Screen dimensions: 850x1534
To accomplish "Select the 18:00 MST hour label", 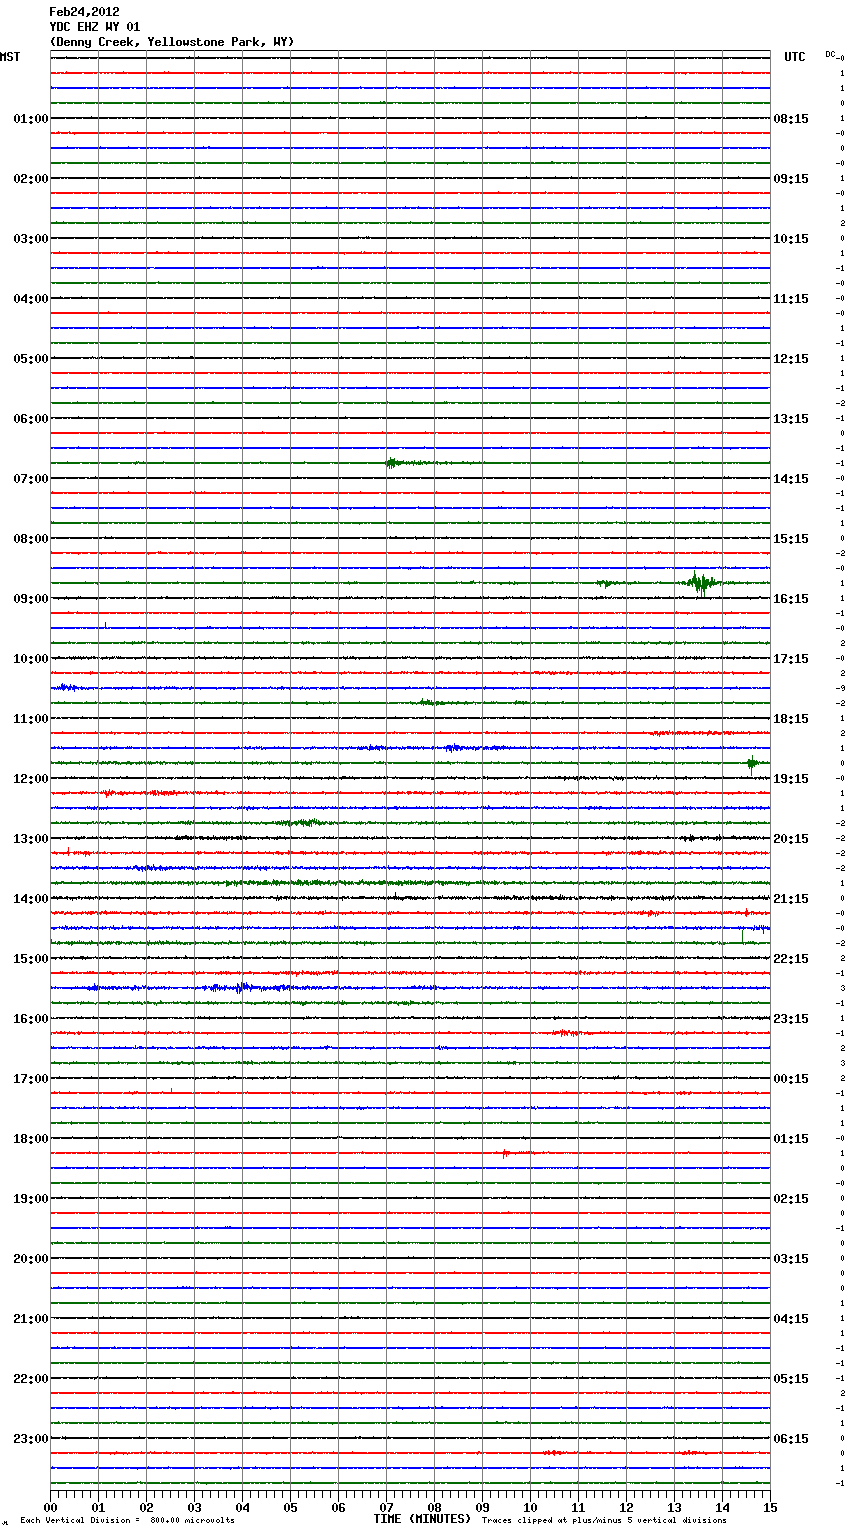I will pos(30,1139).
